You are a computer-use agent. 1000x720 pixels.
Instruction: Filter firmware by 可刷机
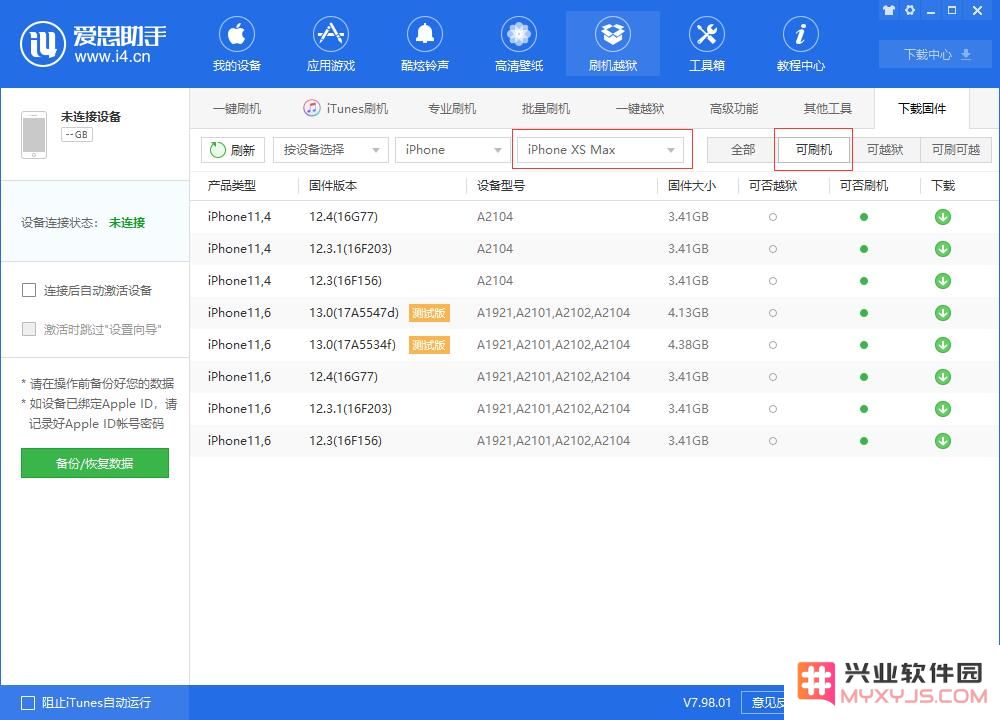814,150
